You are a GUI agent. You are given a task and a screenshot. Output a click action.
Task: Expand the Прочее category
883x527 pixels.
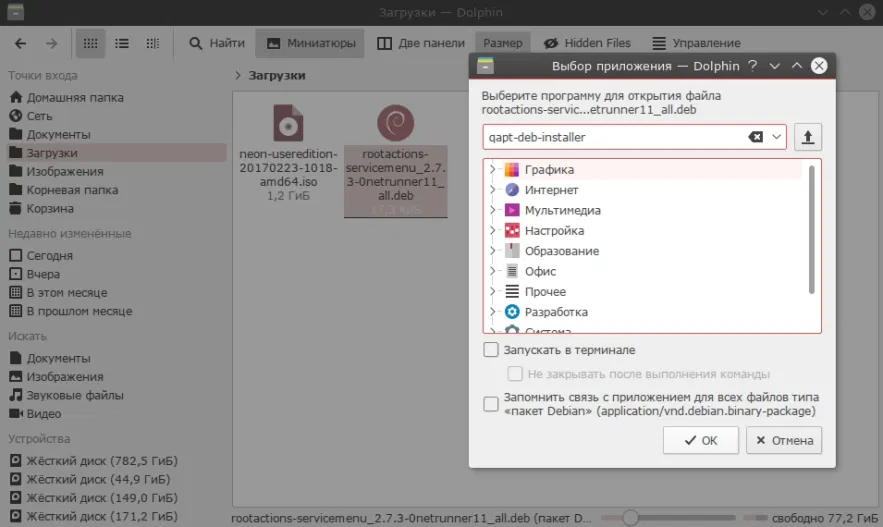click(x=493, y=291)
